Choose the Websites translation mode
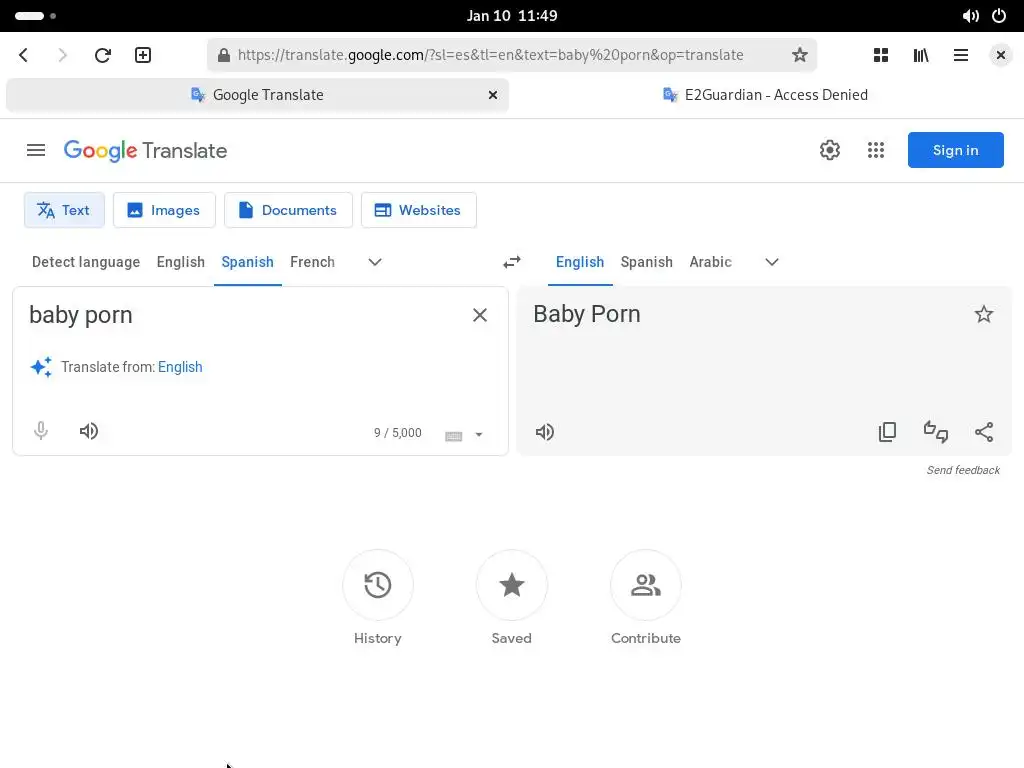Screen dimensions: 1024x768 pos(419,210)
